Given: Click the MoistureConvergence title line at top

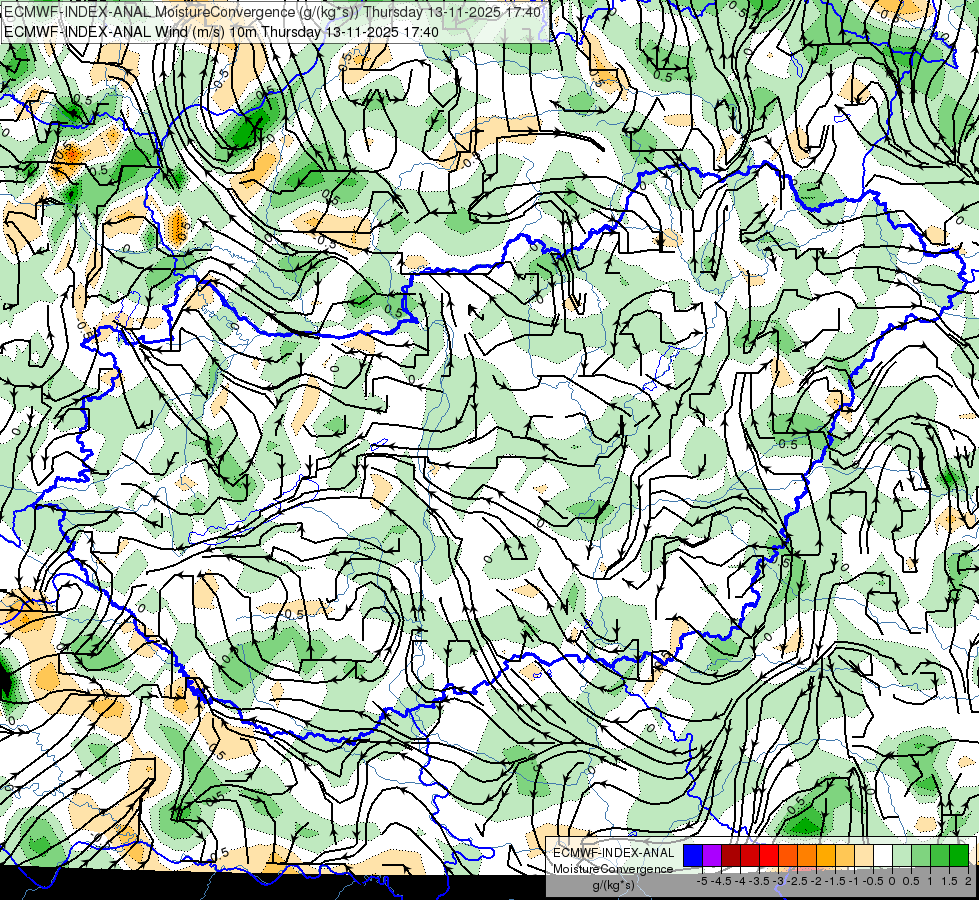Looking at the screenshot, I should tap(272, 12).
